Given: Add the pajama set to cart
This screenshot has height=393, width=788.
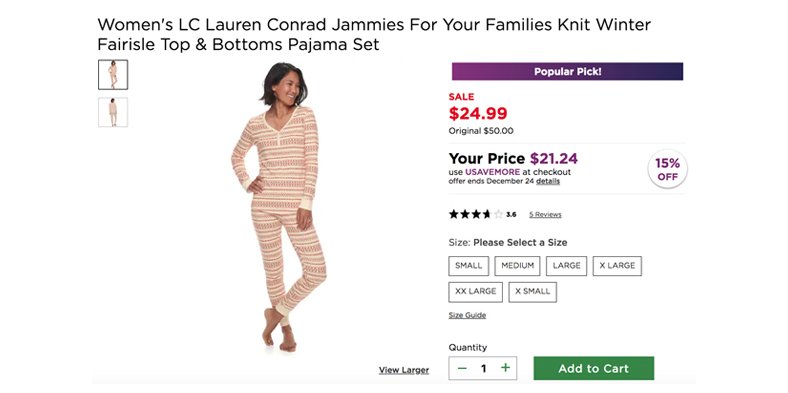Looking at the screenshot, I should pos(594,368).
